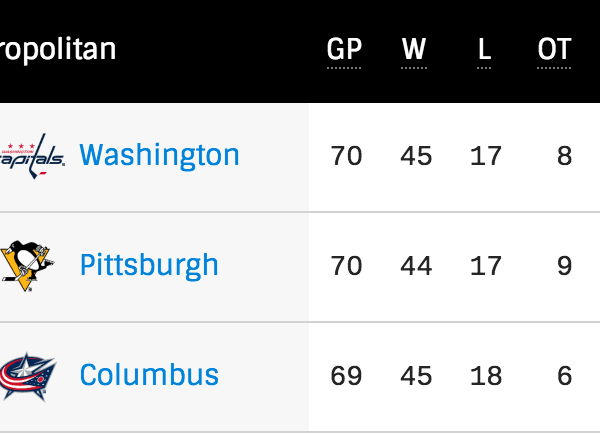Click the Washington Capitals logo
Image resolution: width=600 pixels, height=435 pixels.
tap(32, 156)
